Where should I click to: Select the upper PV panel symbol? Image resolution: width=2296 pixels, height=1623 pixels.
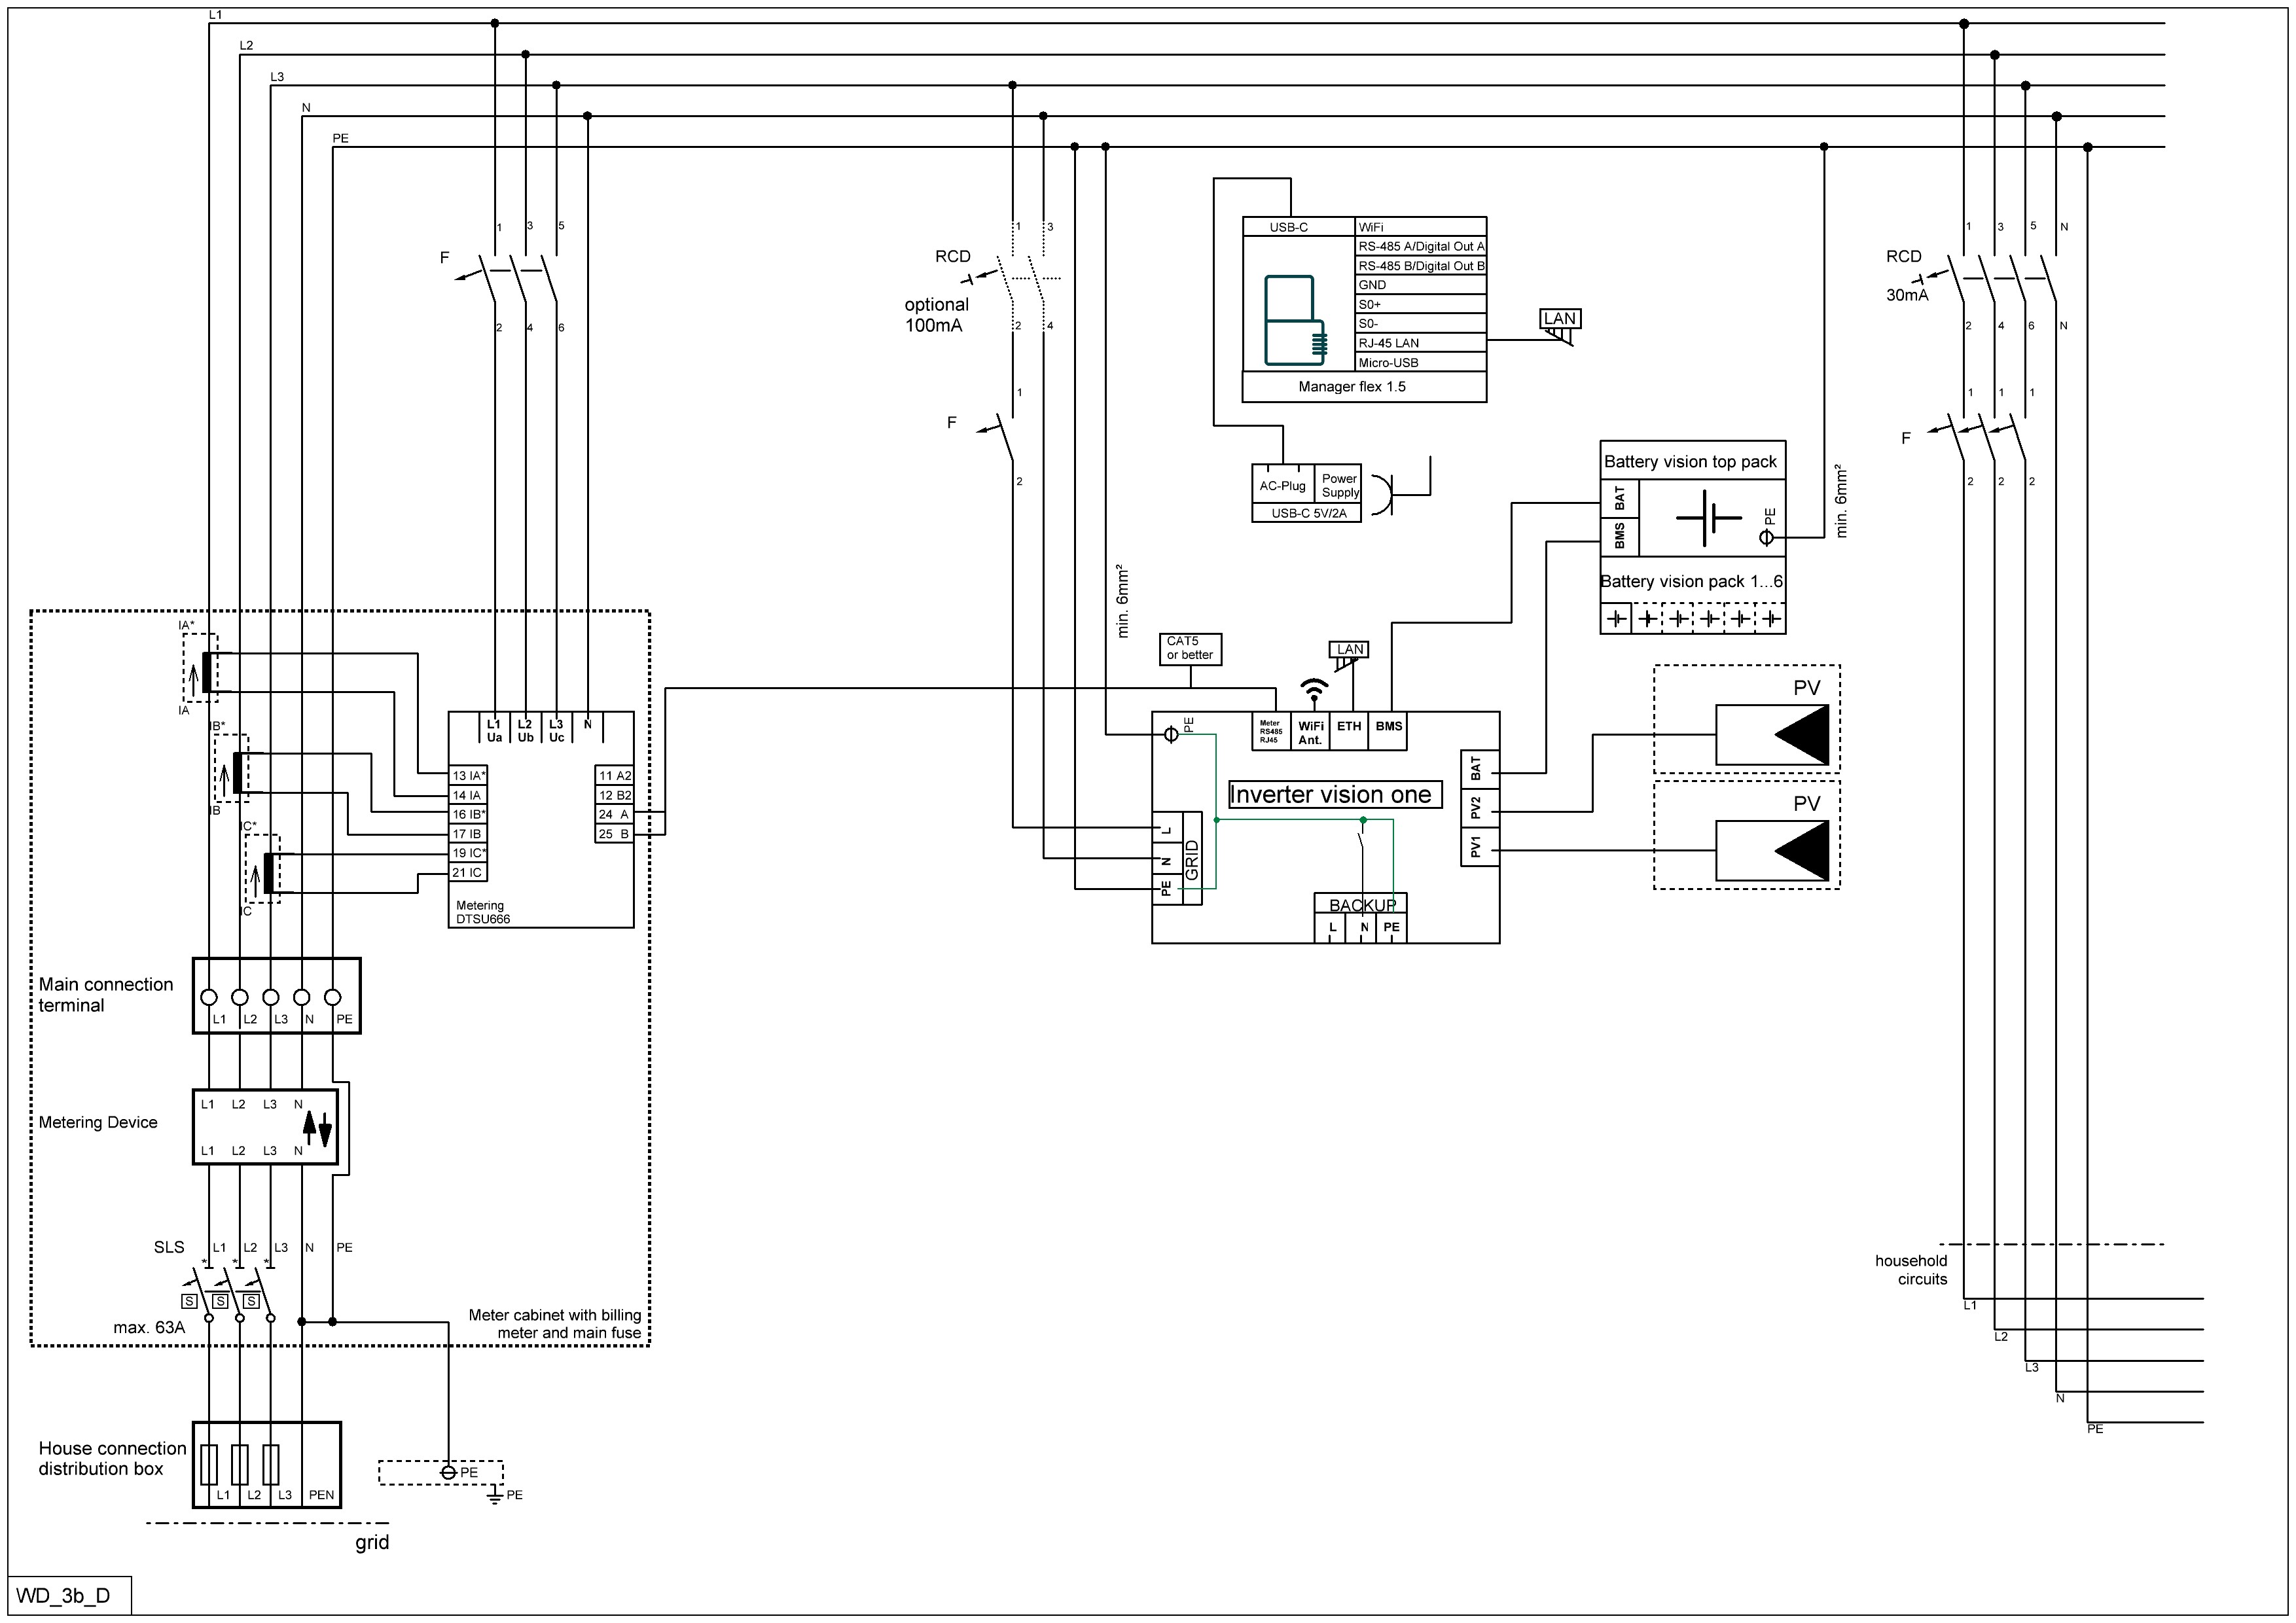point(1772,735)
